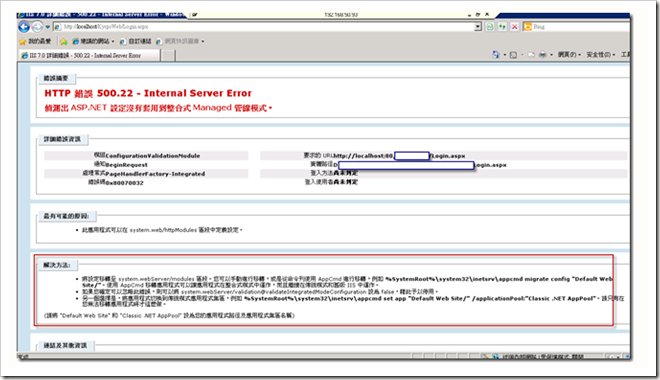Go to the home page via the Home icon

point(496,55)
